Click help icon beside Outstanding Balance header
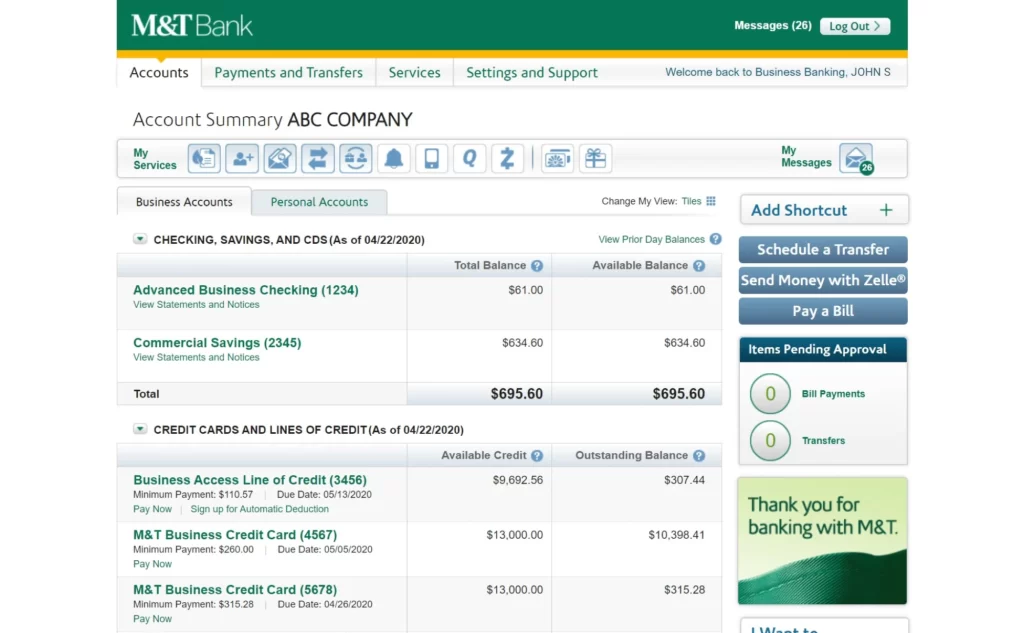The width and height of the screenshot is (1024, 633). pyautogui.click(x=699, y=456)
